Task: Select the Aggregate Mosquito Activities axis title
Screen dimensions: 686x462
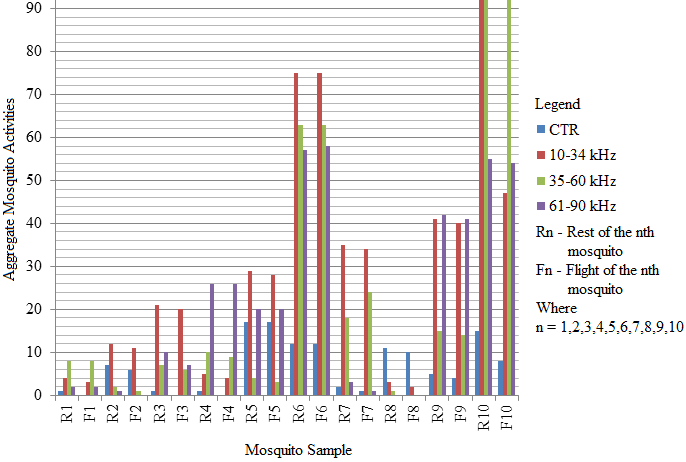Action: 10,198
